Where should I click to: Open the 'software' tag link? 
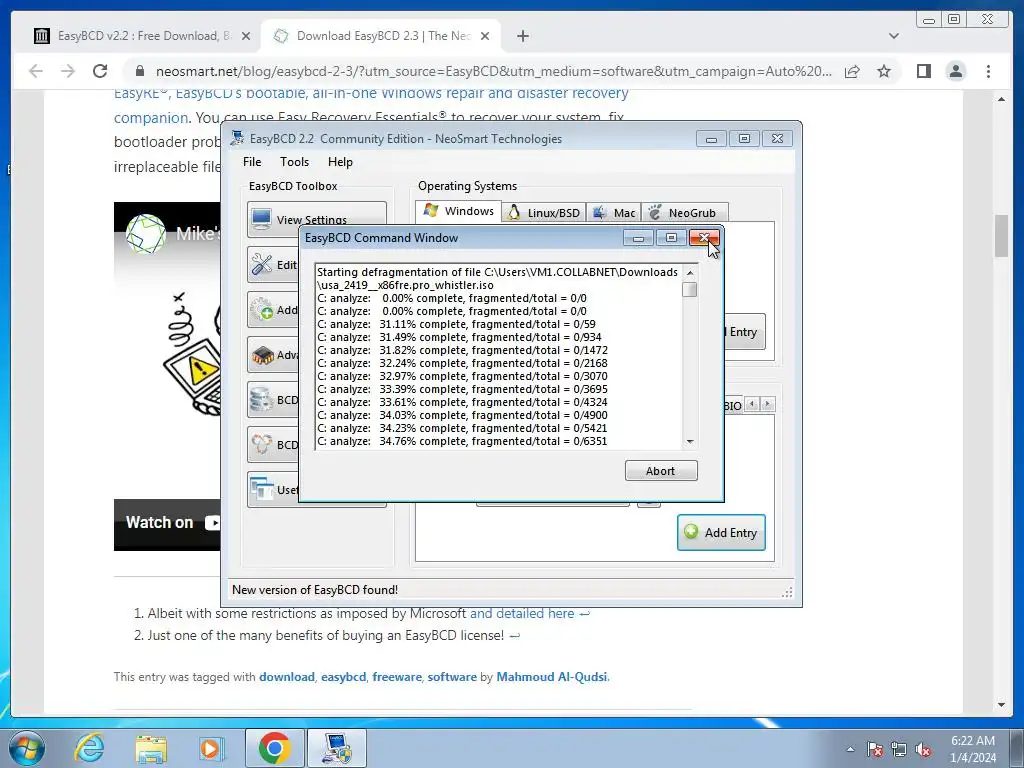(452, 677)
